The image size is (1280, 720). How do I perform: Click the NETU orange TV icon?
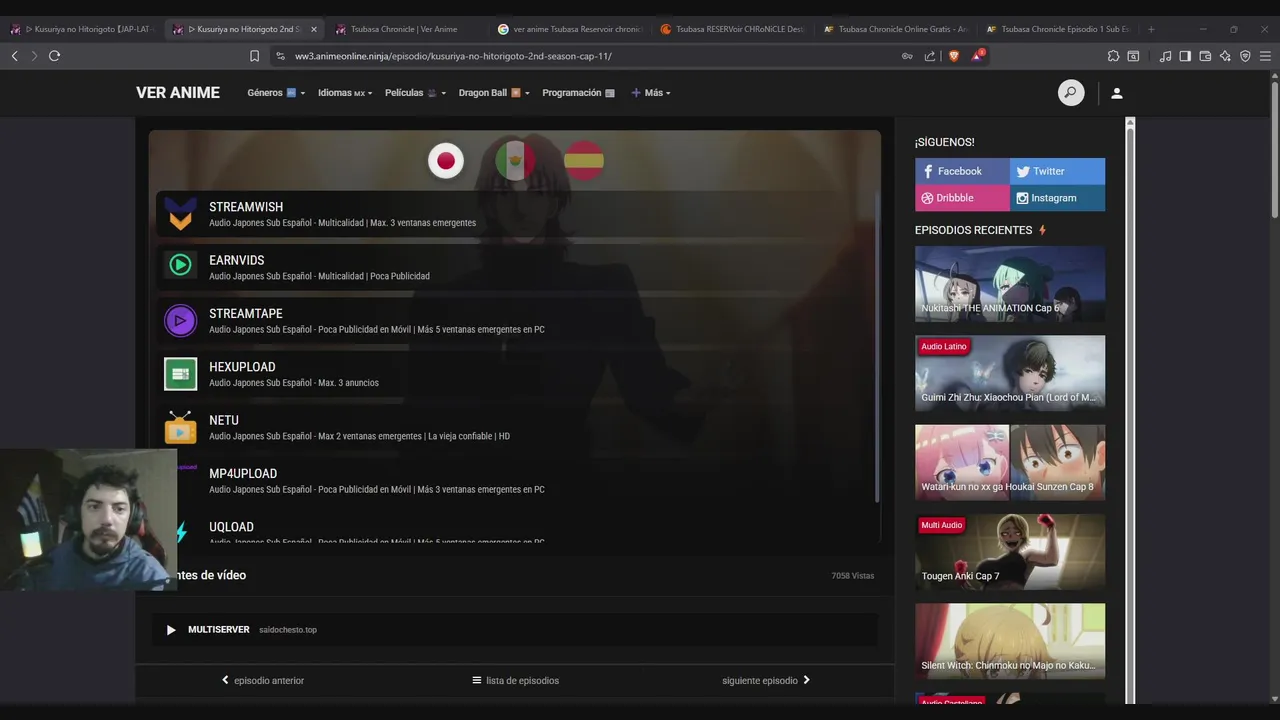click(181, 427)
